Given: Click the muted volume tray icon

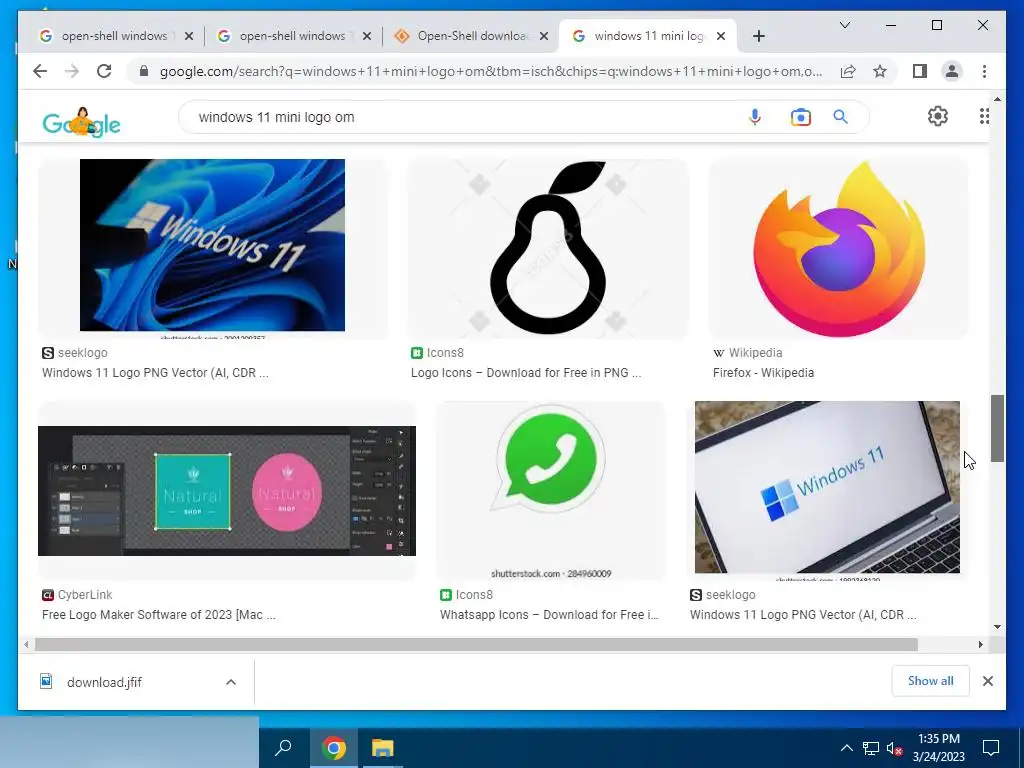Looking at the screenshot, I should pyautogui.click(x=894, y=748).
